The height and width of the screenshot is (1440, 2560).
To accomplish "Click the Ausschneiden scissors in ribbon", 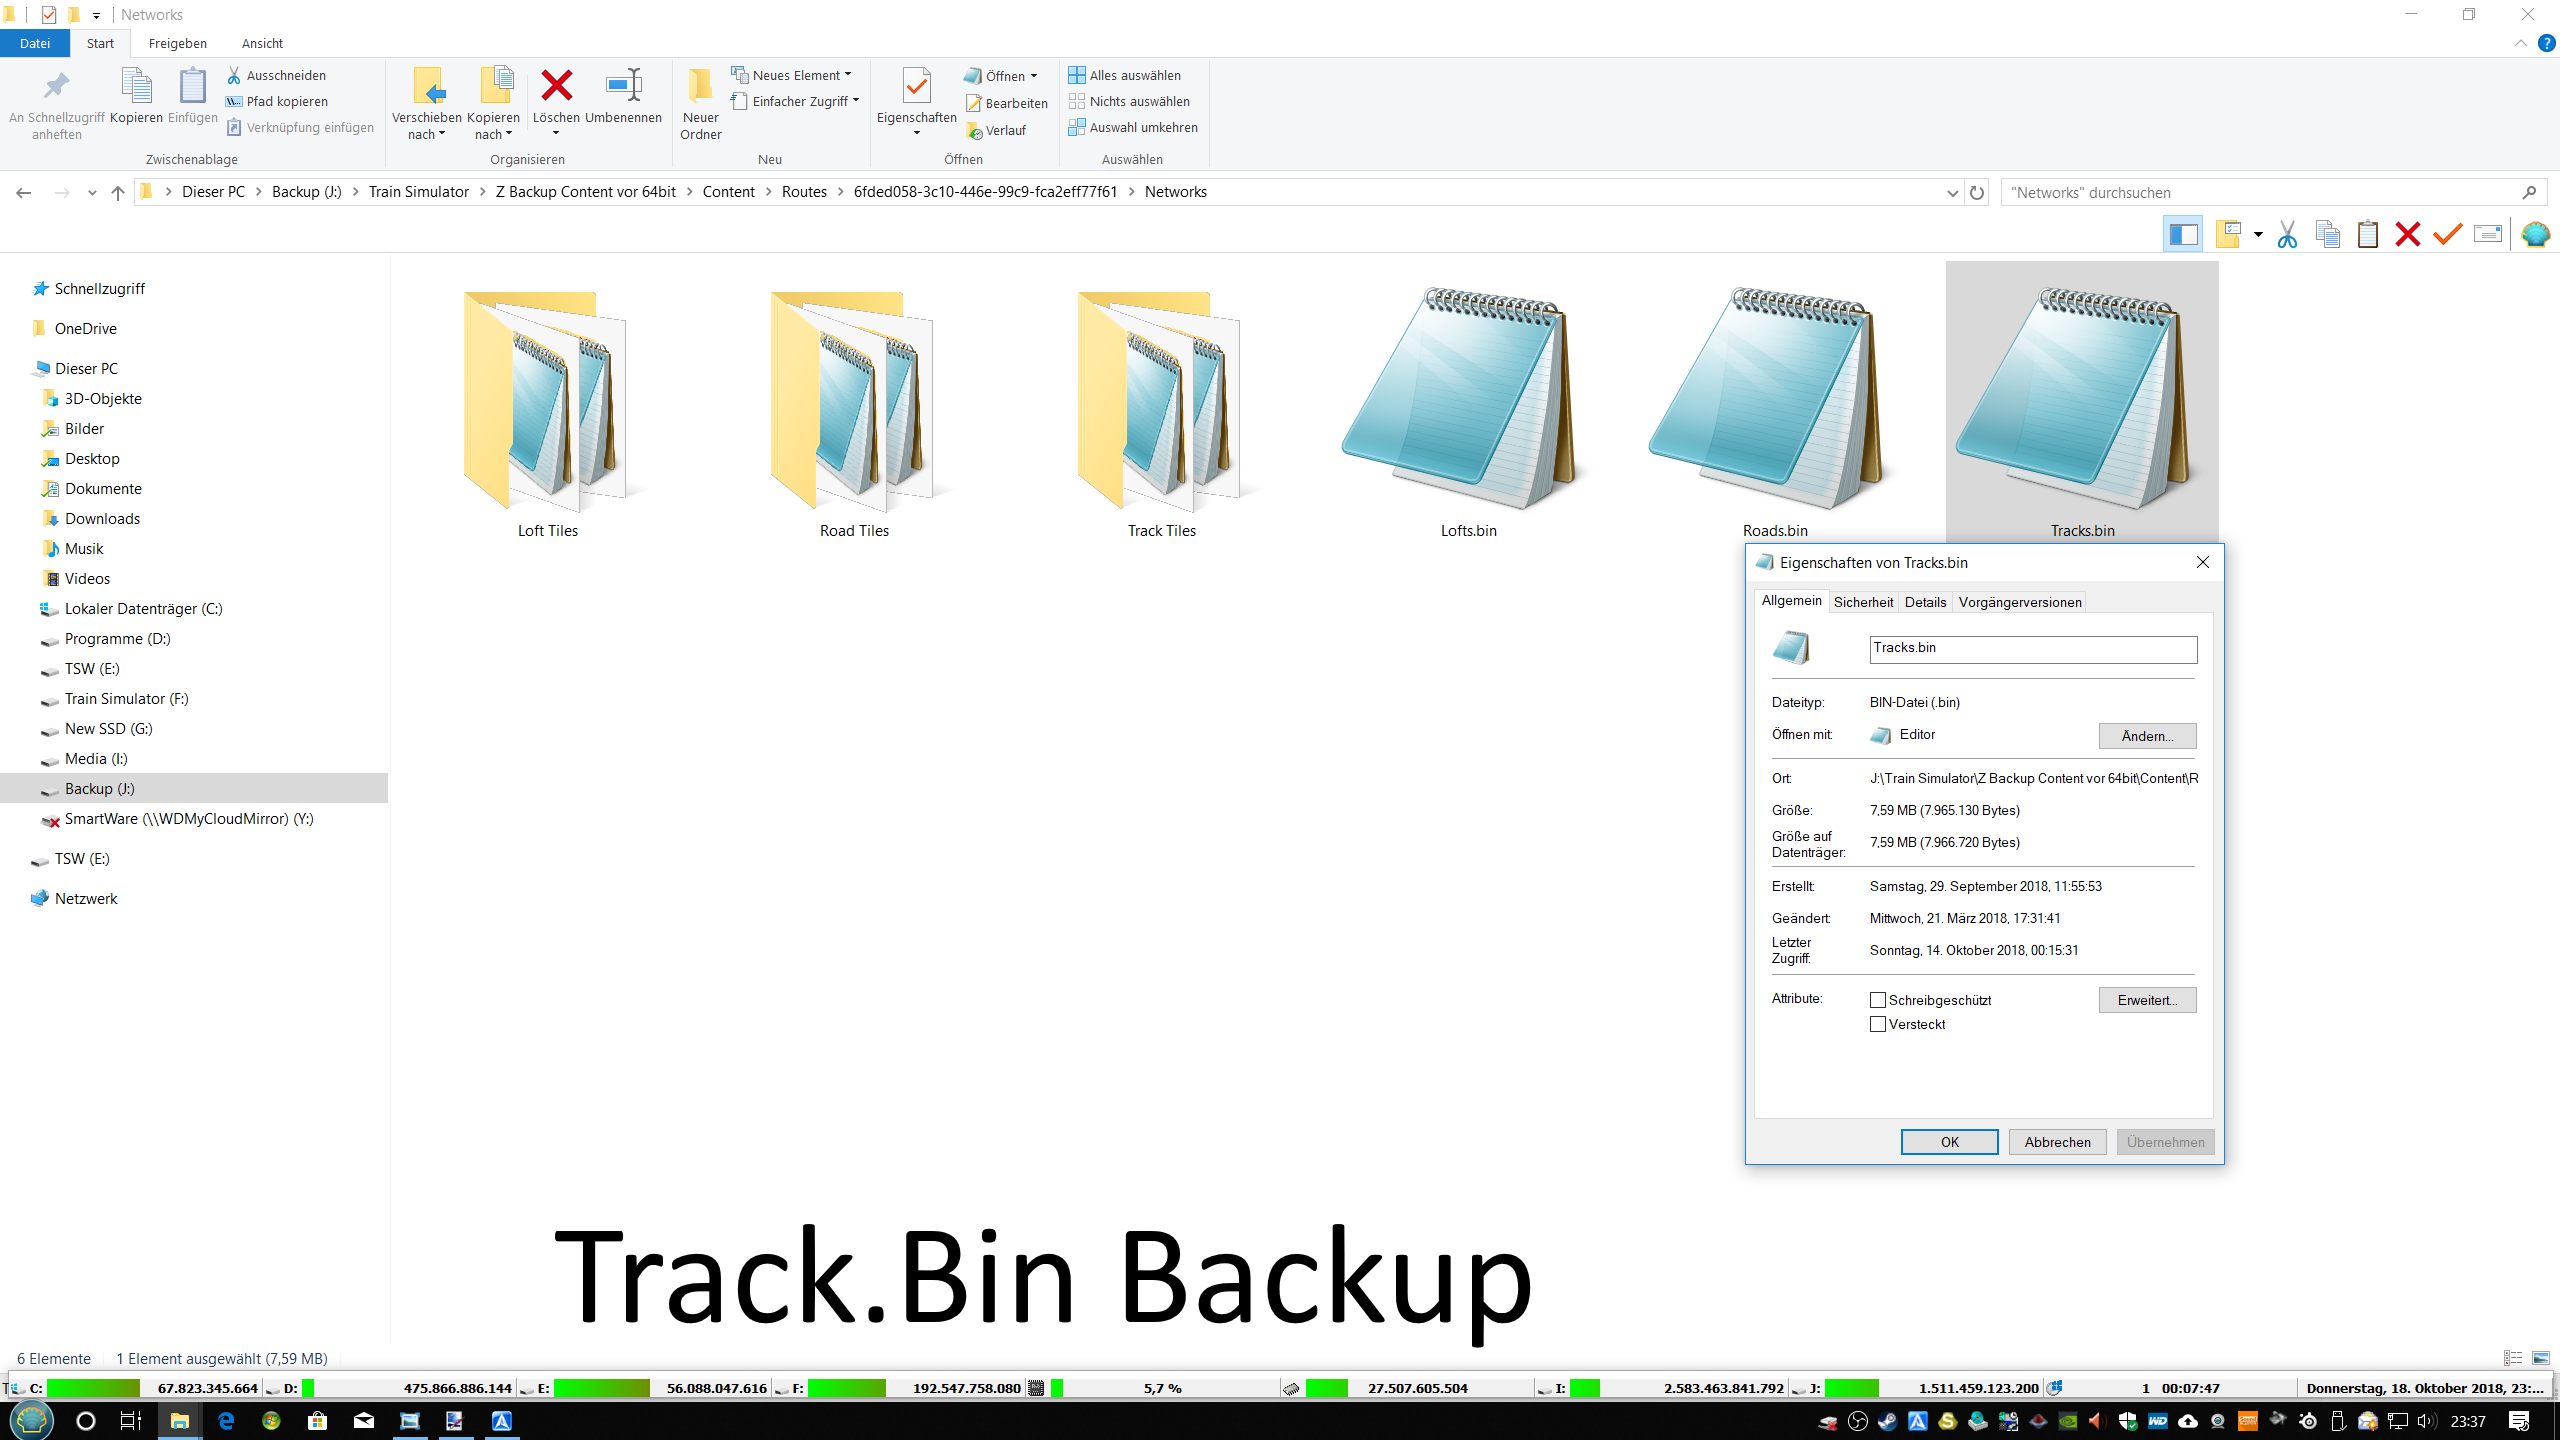I will (x=235, y=75).
